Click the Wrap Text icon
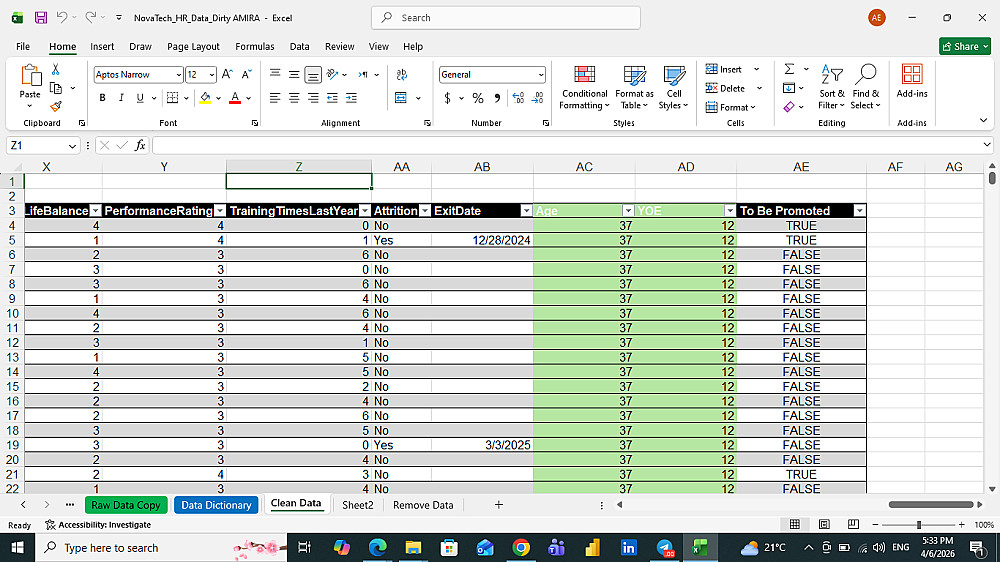The height and width of the screenshot is (562, 1000). [x=402, y=75]
